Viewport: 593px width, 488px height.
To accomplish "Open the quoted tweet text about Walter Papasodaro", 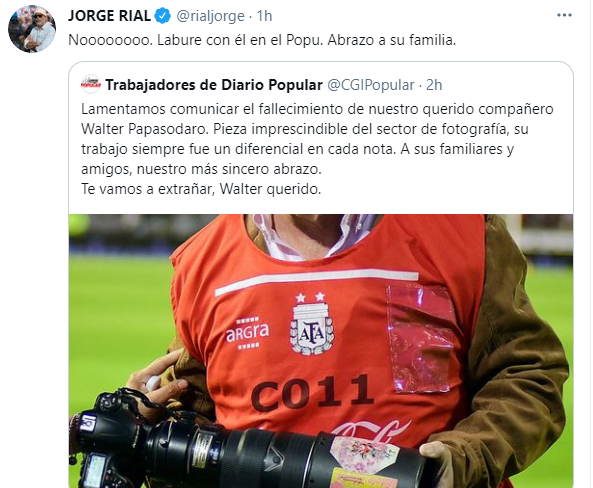I will click(317, 149).
